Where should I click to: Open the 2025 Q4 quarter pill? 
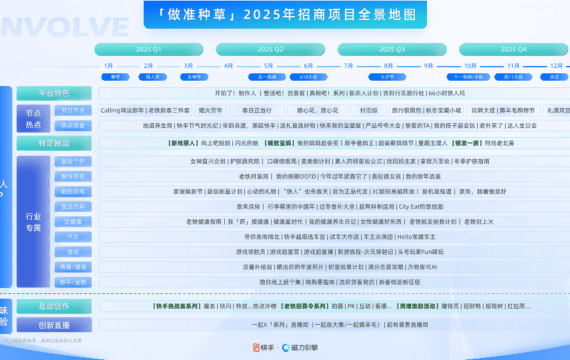[x=513, y=49]
